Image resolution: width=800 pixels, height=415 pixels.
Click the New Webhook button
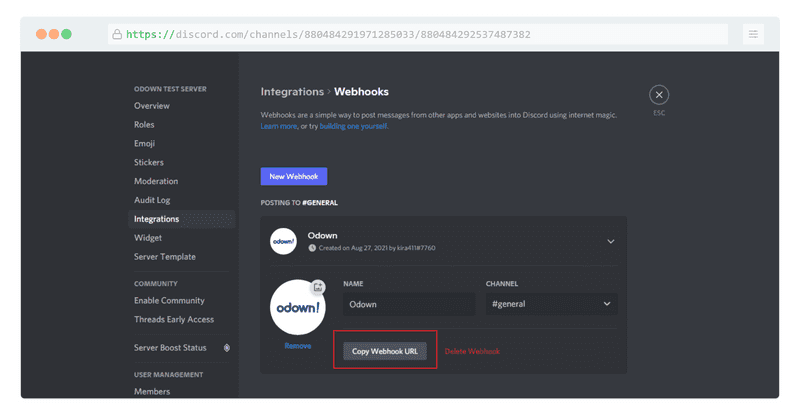point(293,176)
